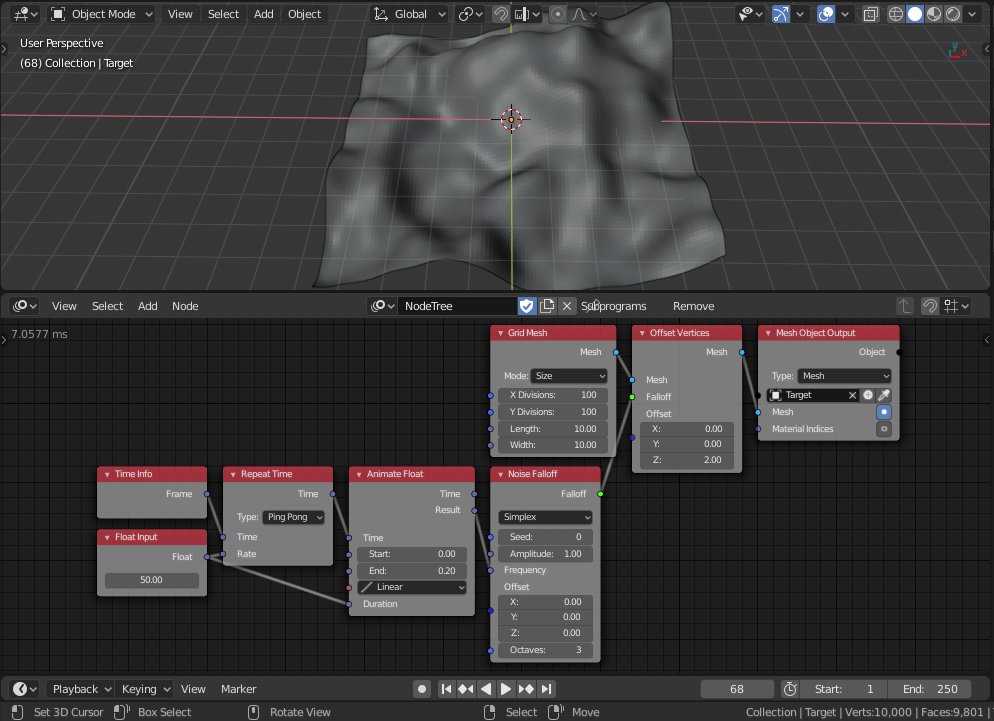Image resolution: width=994 pixels, height=721 pixels.
Task: Enable fake user shield for NodeTree
Action: click(x=527, y=306)
